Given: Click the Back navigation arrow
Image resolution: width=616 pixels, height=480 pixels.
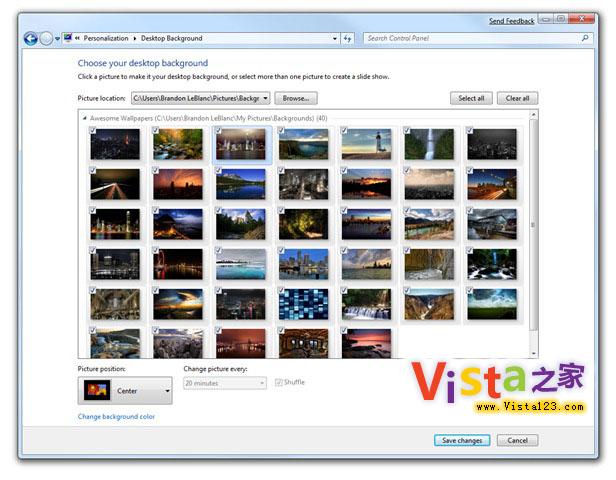Looking at the screenshot, I should pos(30,39).
